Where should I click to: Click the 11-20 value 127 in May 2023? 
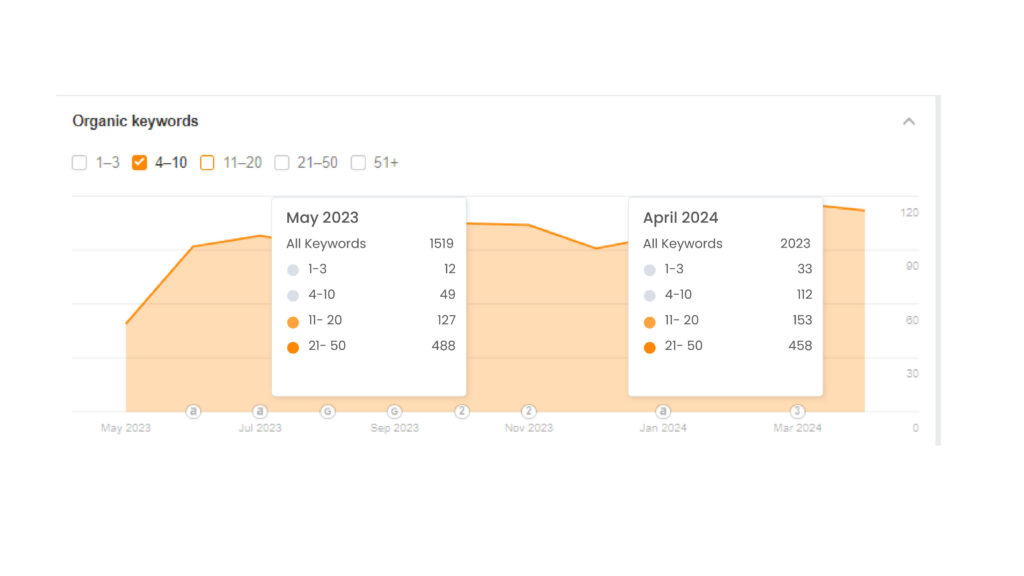point(446,320)
